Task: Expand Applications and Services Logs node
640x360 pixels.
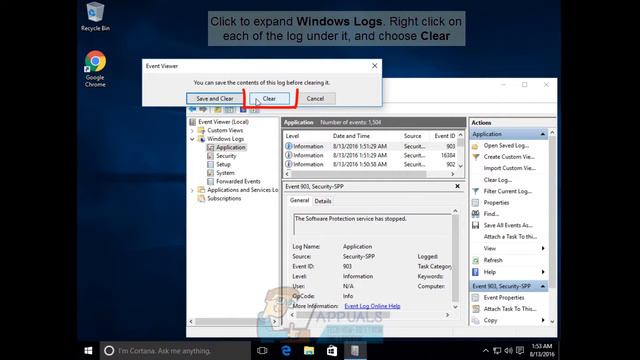Action: [x=192, y=190]
